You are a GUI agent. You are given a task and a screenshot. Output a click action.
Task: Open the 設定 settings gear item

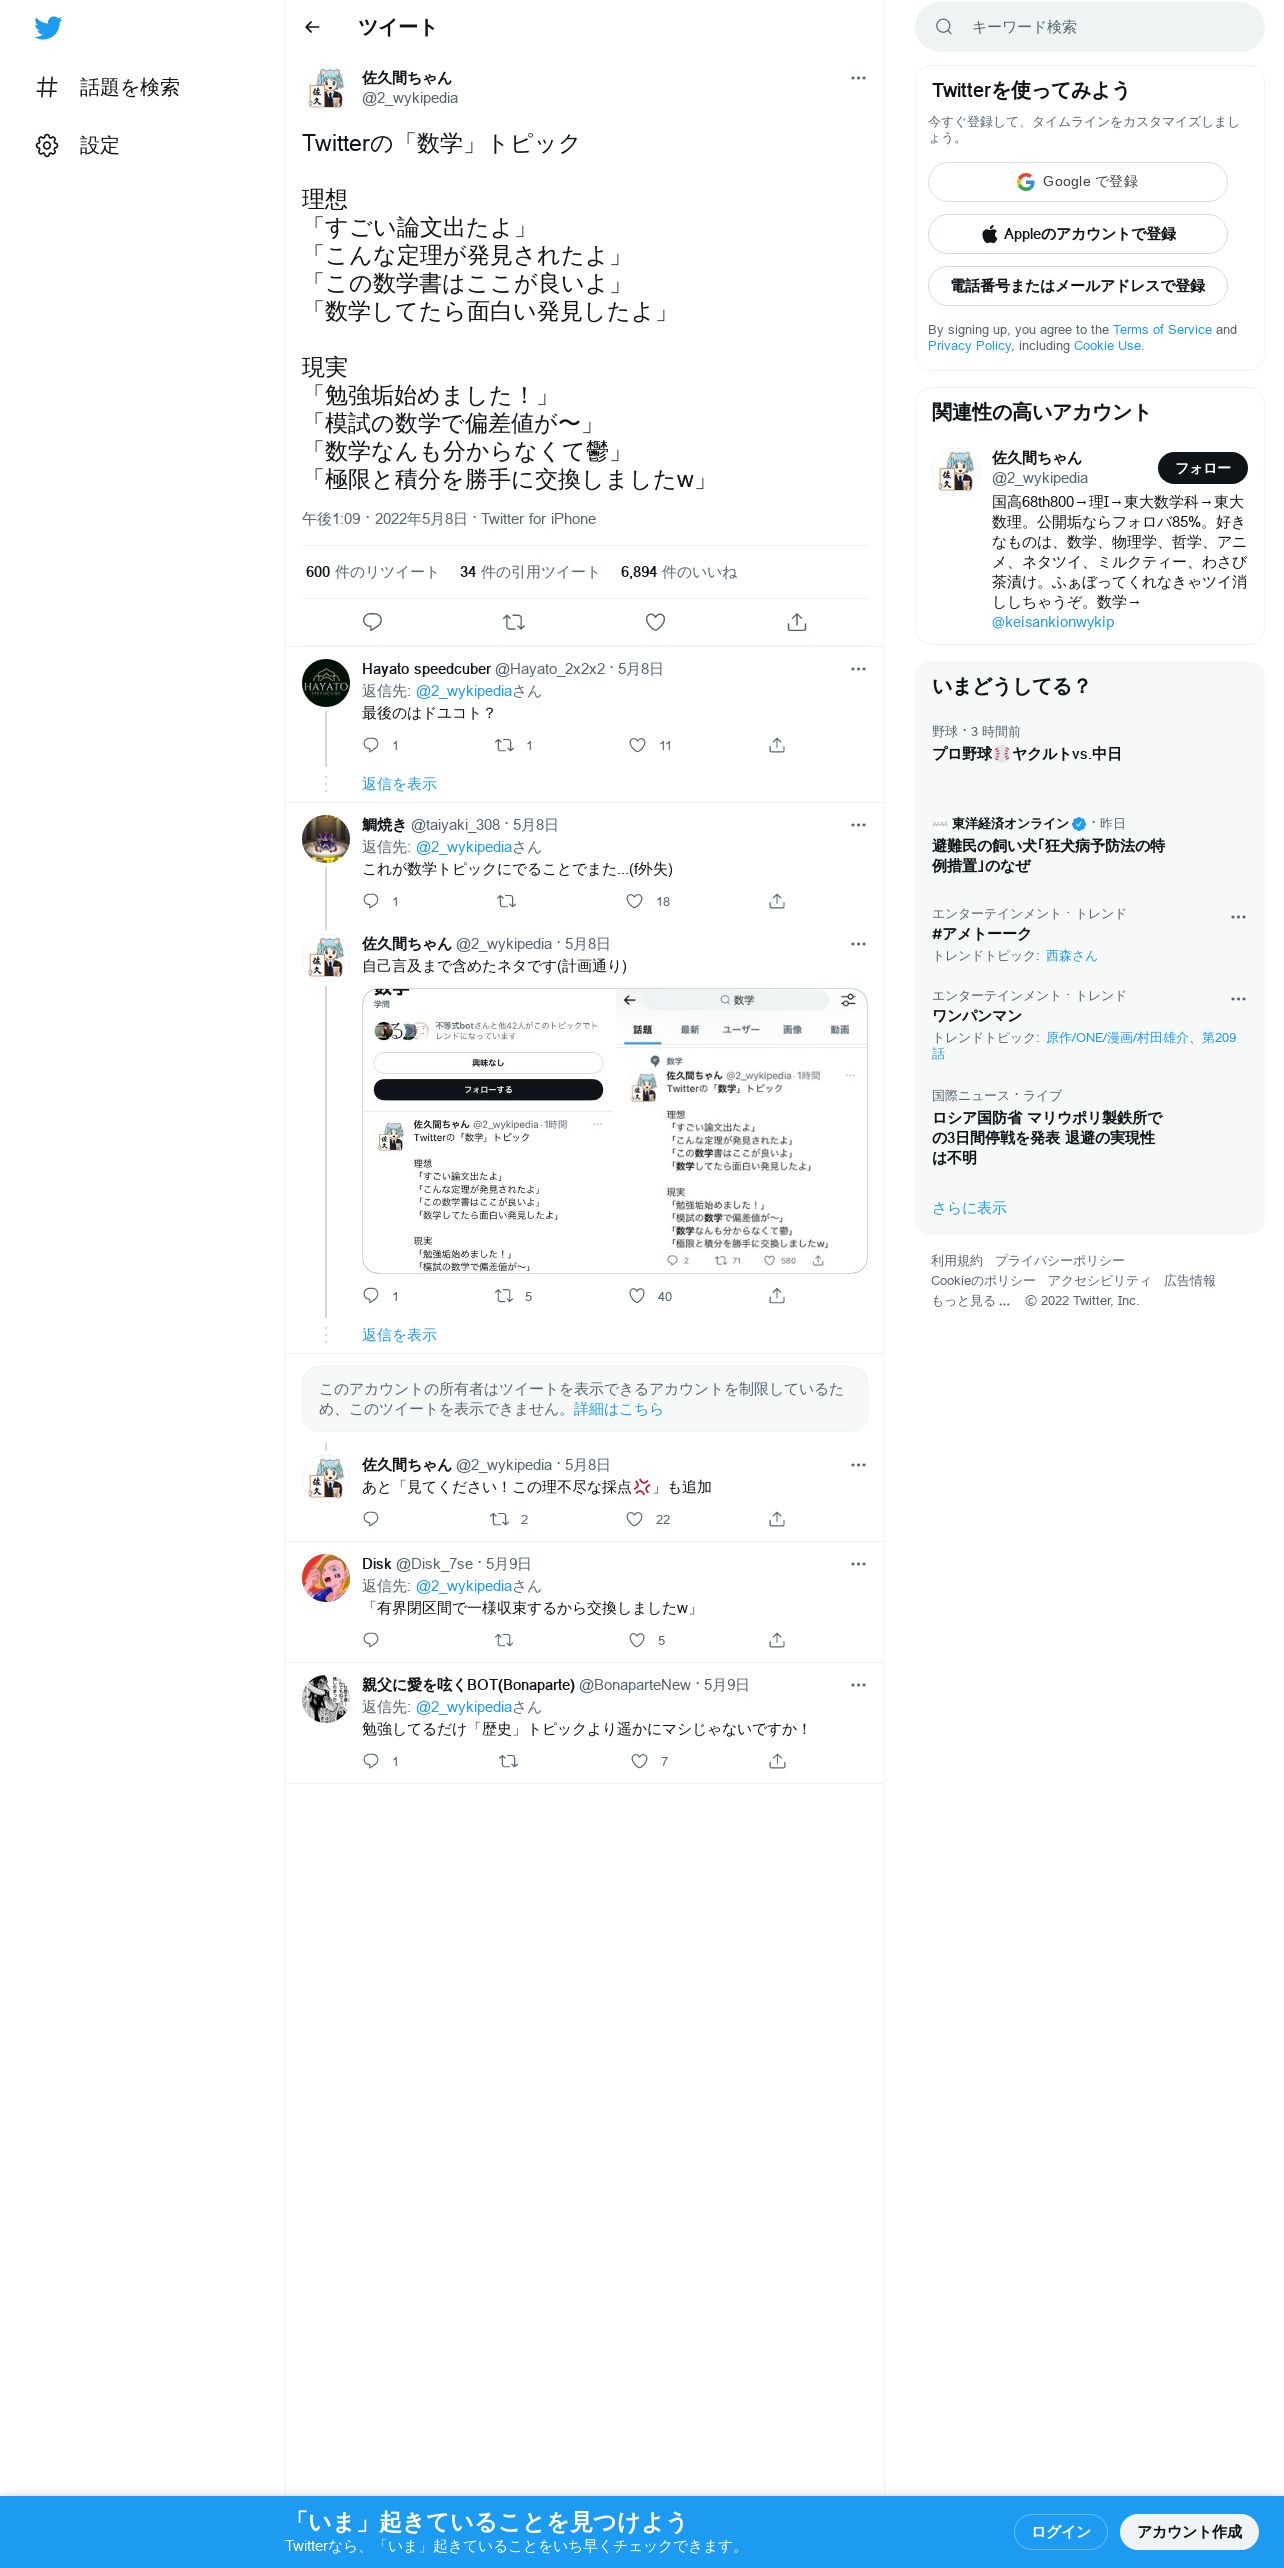[78, 145]
